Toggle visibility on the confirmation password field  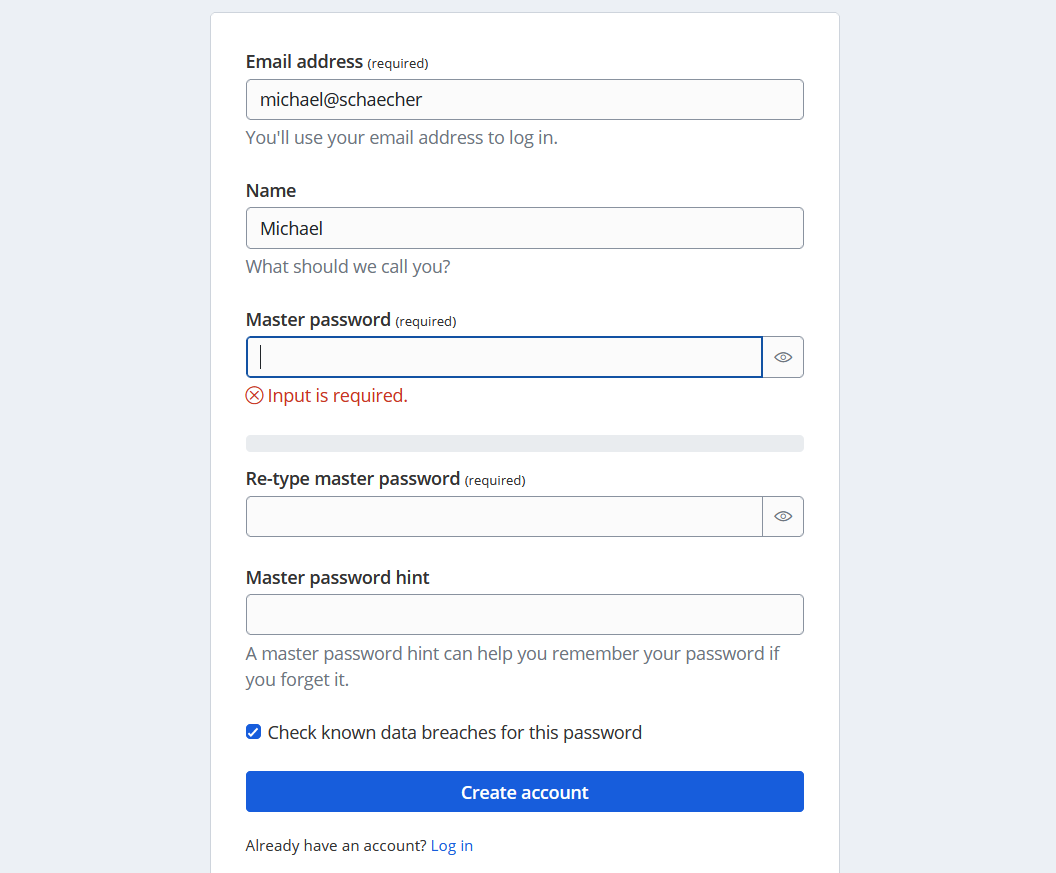tap(783, 516)
